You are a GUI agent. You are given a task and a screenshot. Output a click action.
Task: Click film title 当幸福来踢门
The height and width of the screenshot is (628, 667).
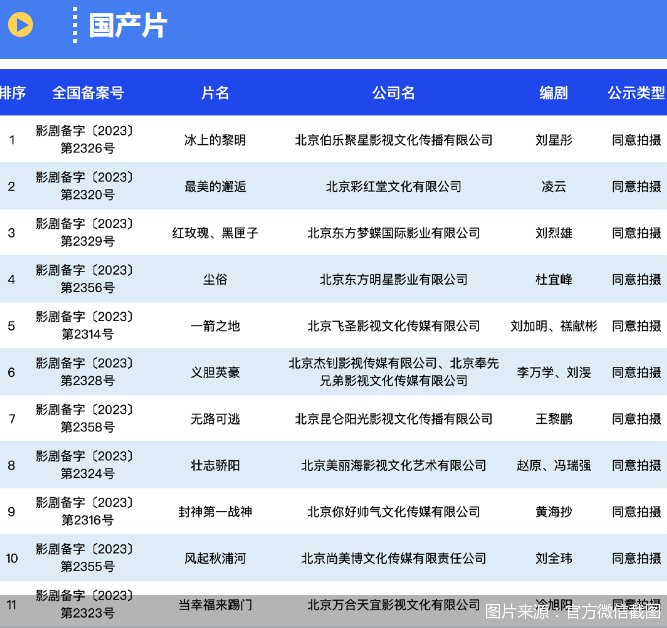[215, 605]
